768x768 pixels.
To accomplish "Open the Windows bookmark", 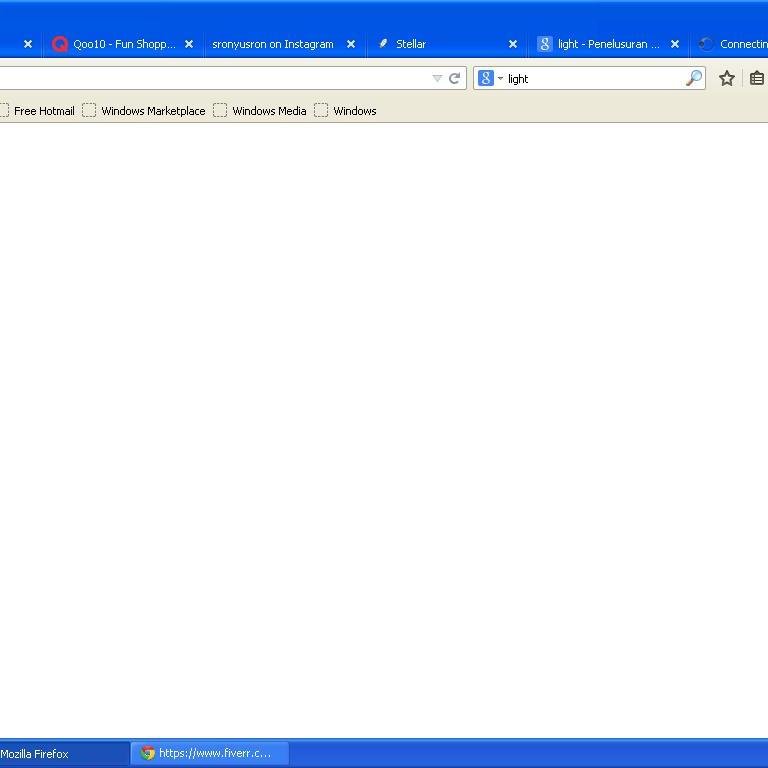I will (345, 111).
